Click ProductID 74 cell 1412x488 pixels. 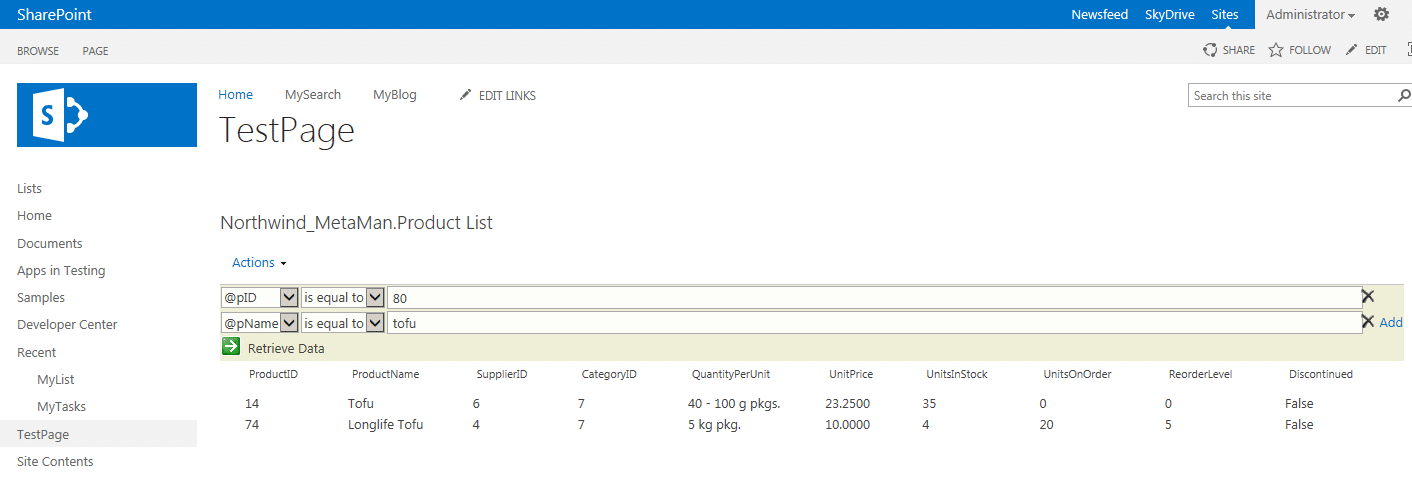(x=252, y=425)
